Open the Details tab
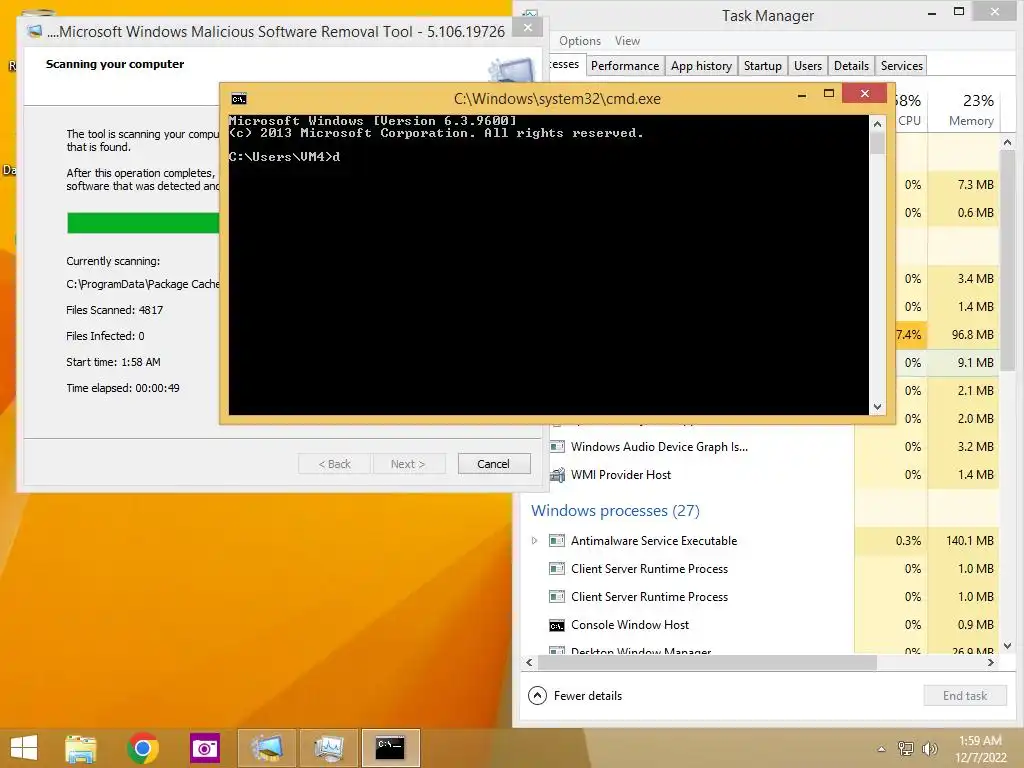1024x768 pixels. (852, 65)
